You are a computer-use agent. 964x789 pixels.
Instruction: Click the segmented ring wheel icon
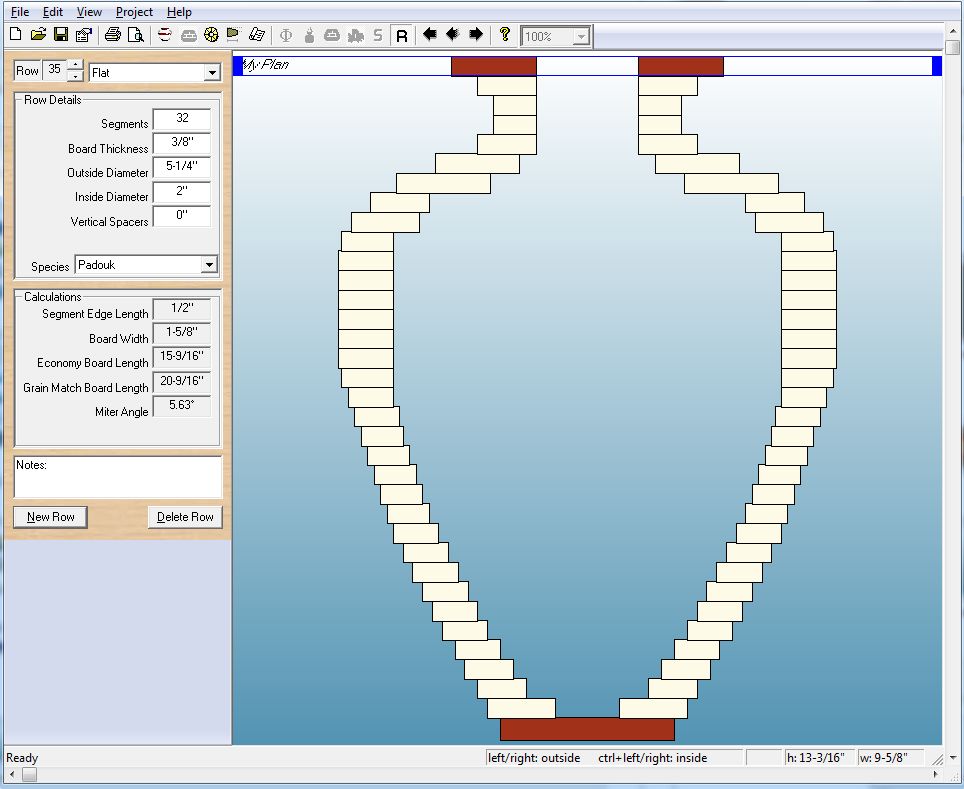(211, 35)
